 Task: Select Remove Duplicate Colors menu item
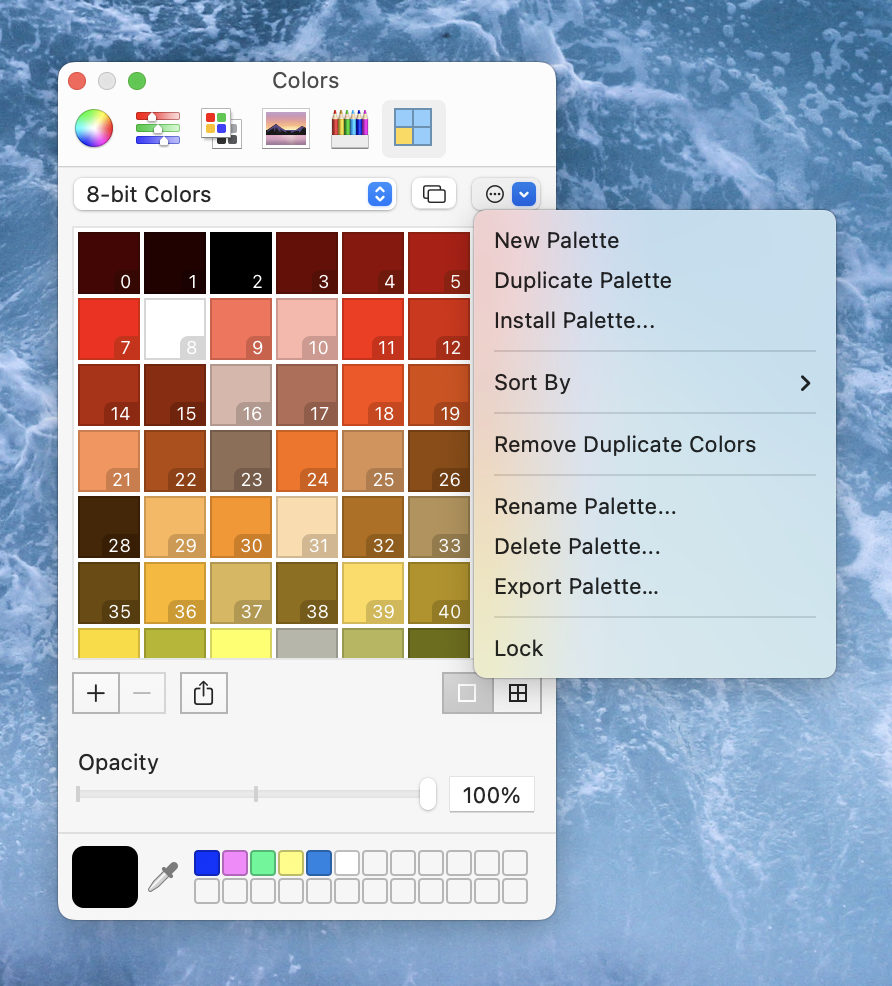pyautogui.click(x=625, y=444)
